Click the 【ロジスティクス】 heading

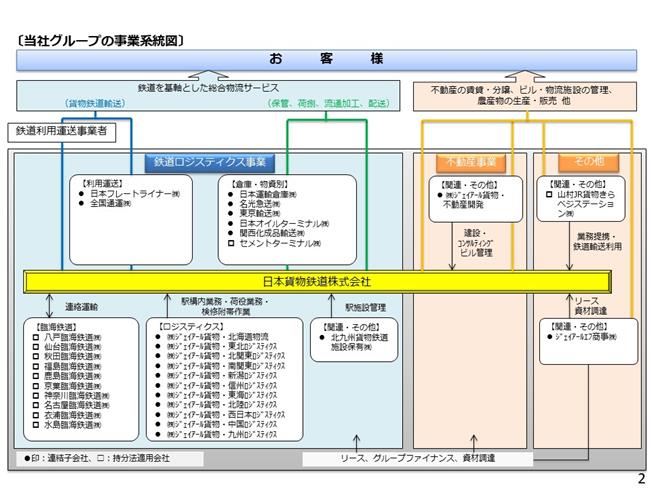click(x=191, y=327)
